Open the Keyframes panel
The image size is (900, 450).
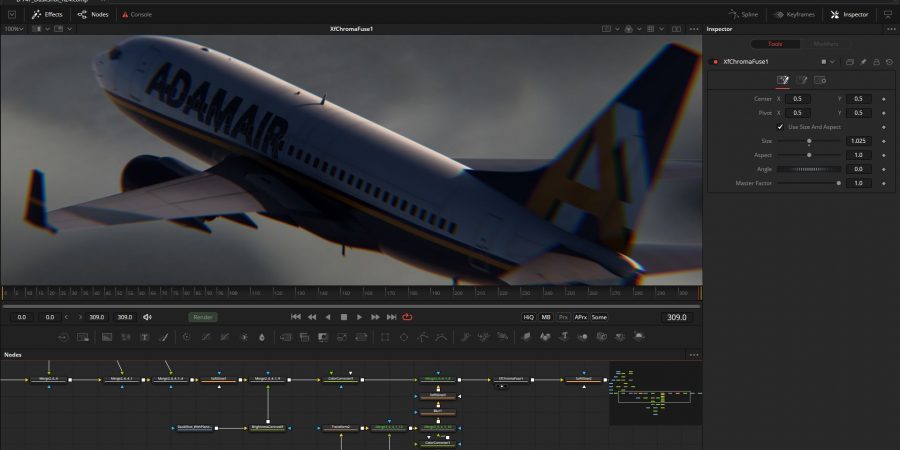794,14
